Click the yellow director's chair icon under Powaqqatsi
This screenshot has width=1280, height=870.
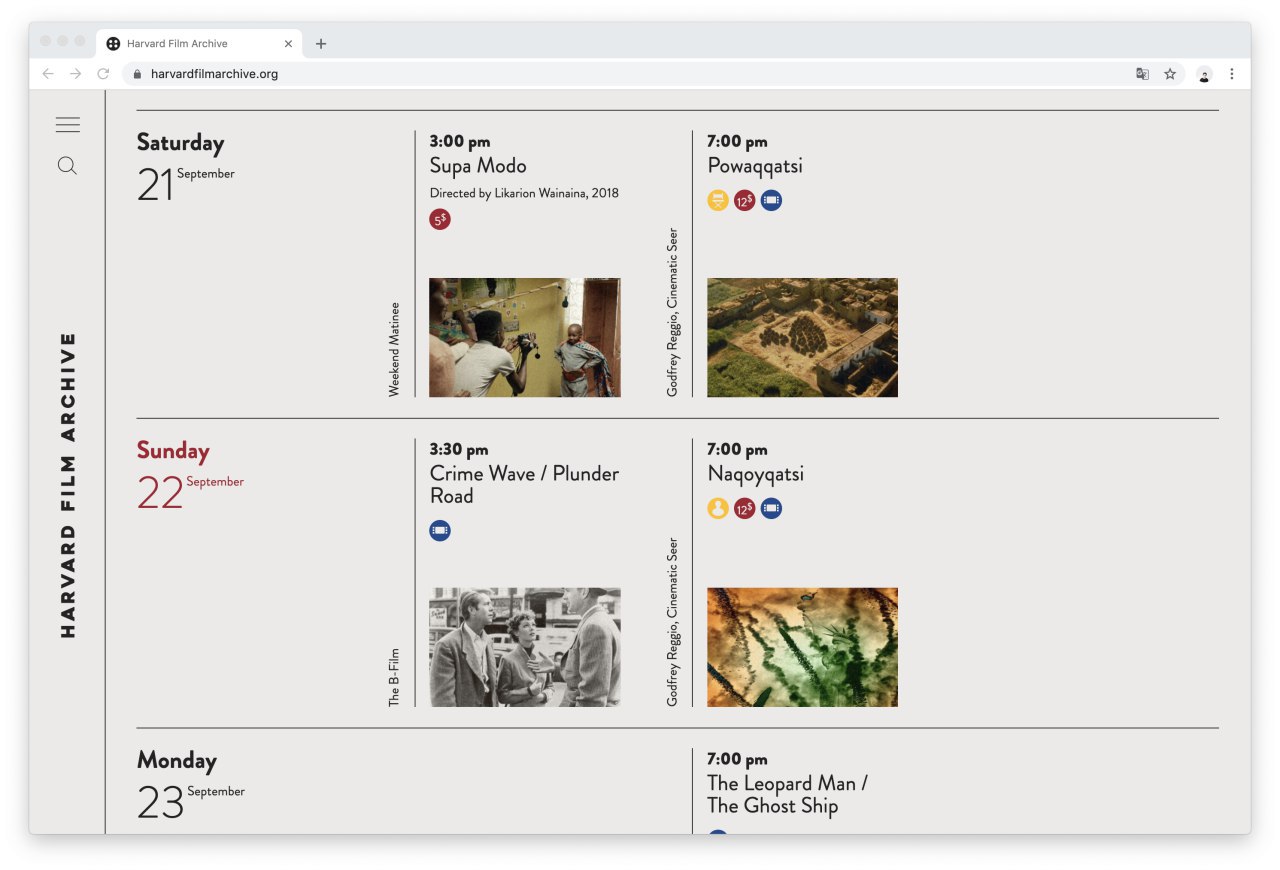[718, 200]
